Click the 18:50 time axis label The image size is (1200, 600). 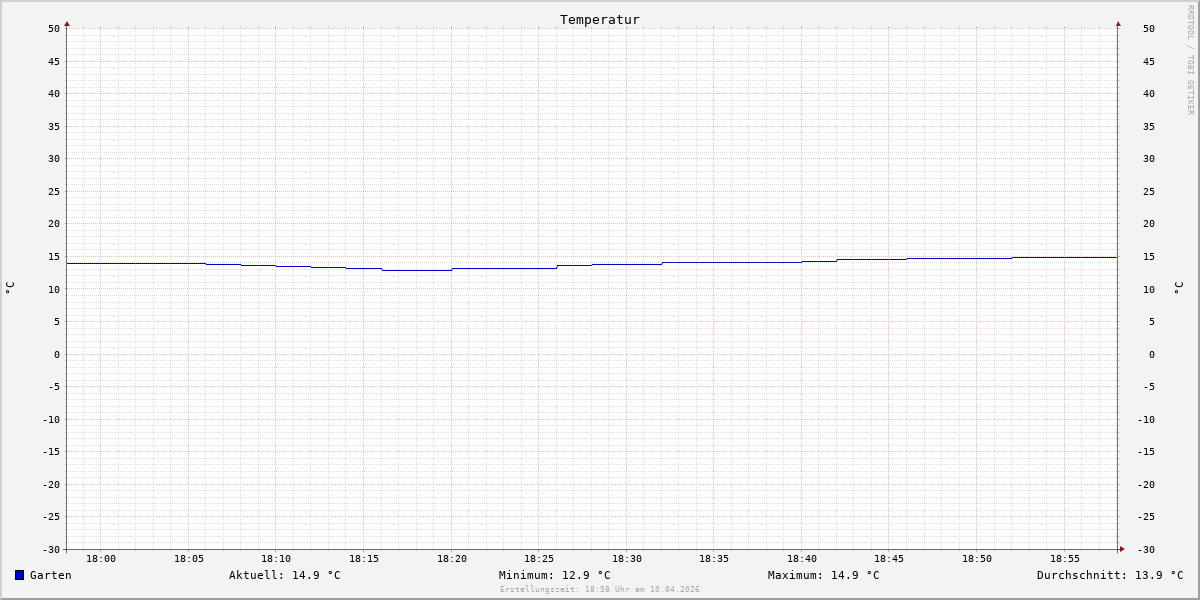(977, 559)
